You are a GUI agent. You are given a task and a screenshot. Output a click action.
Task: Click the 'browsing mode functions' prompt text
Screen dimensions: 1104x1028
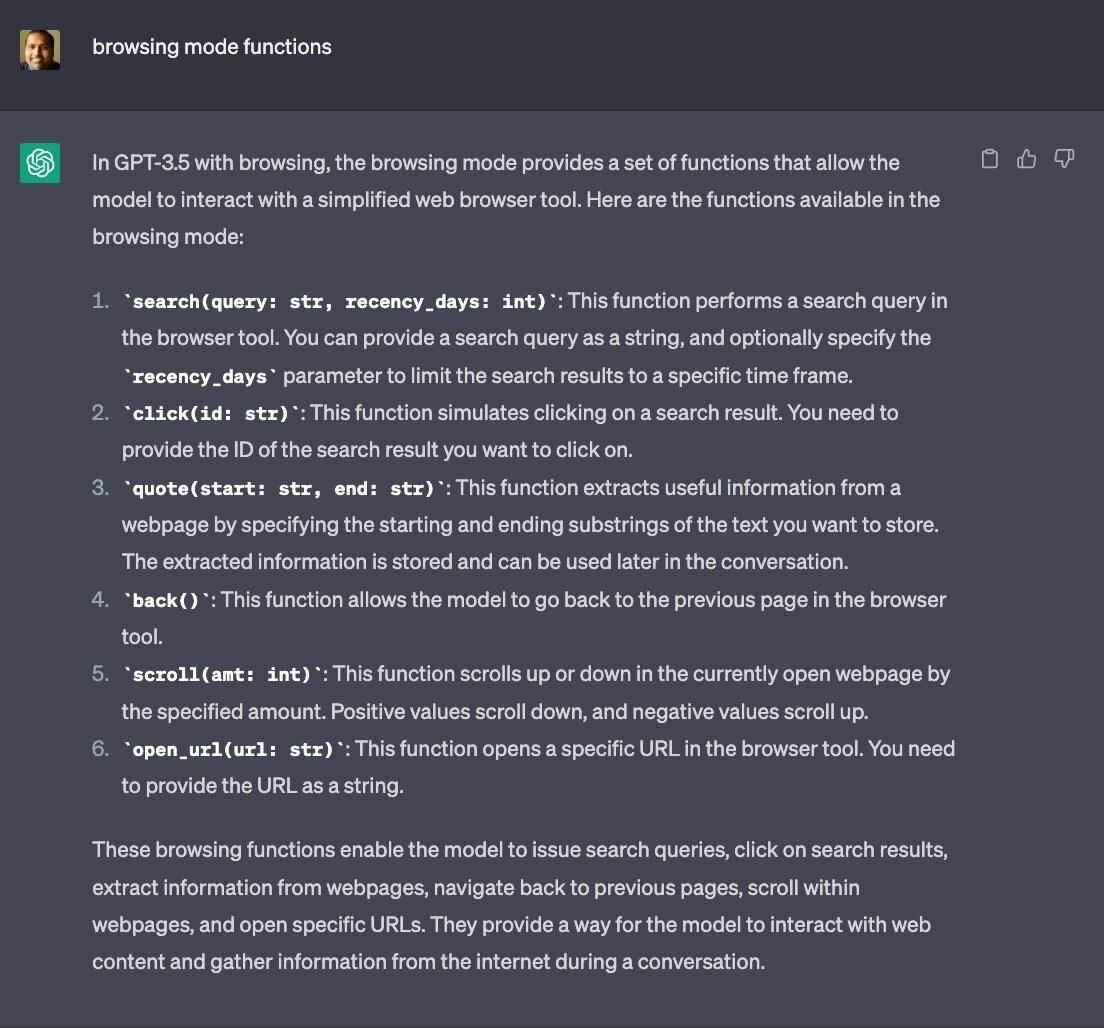212,47
